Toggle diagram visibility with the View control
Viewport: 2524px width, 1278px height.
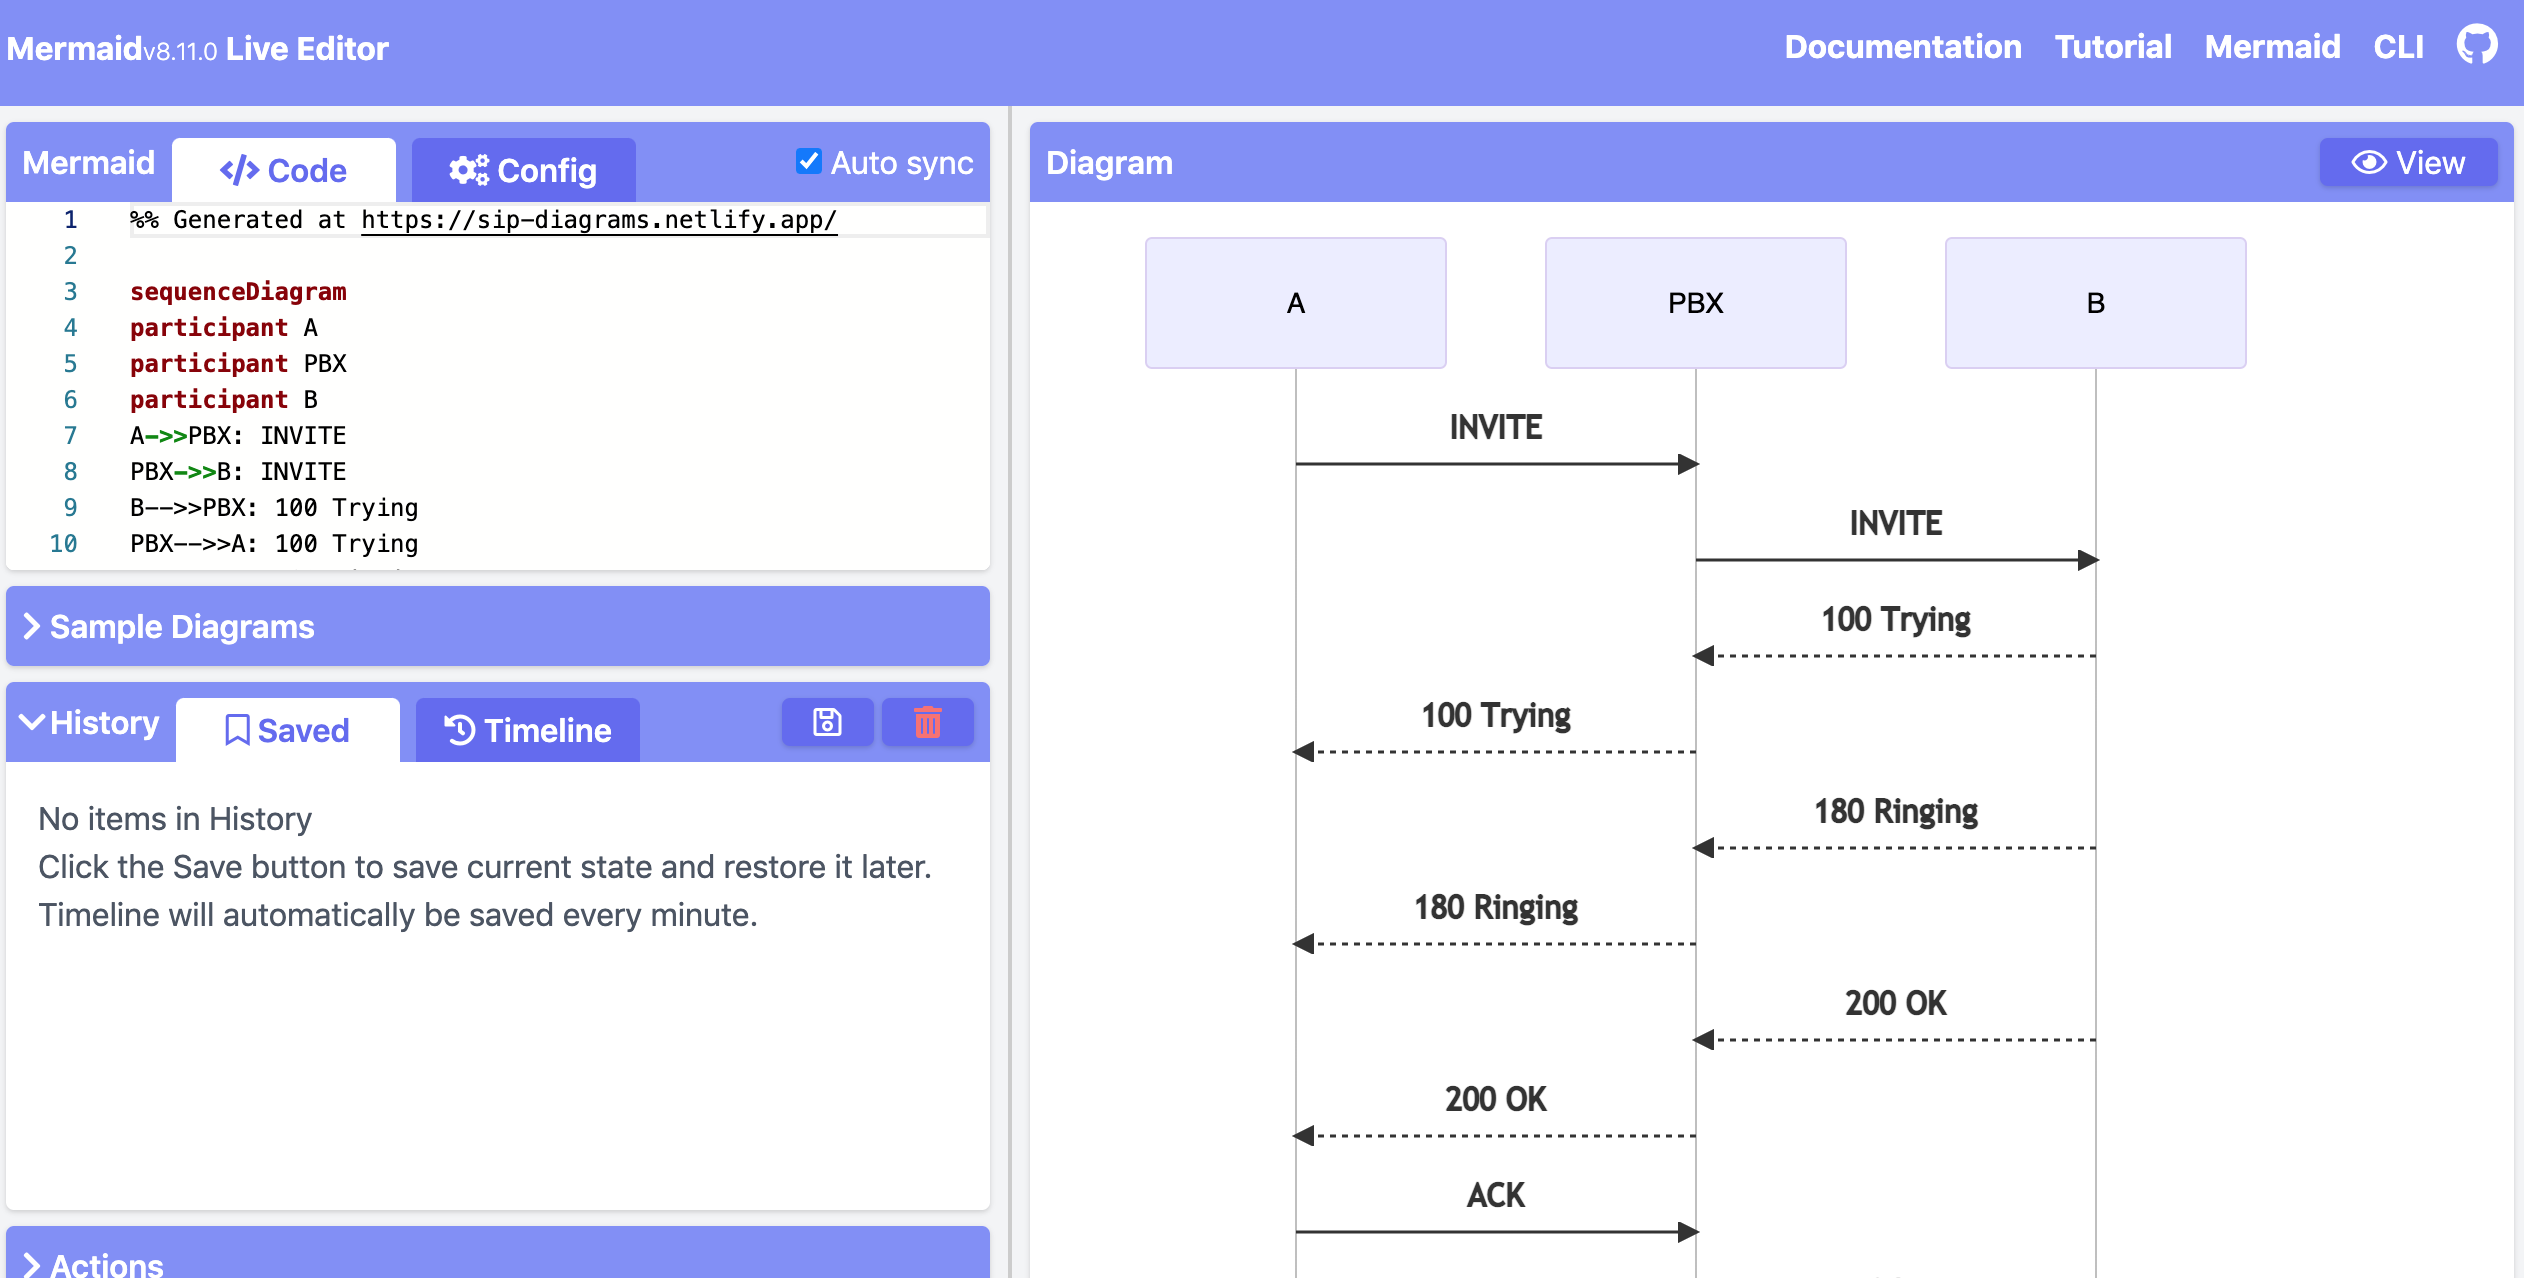(x=2405, y=162)
